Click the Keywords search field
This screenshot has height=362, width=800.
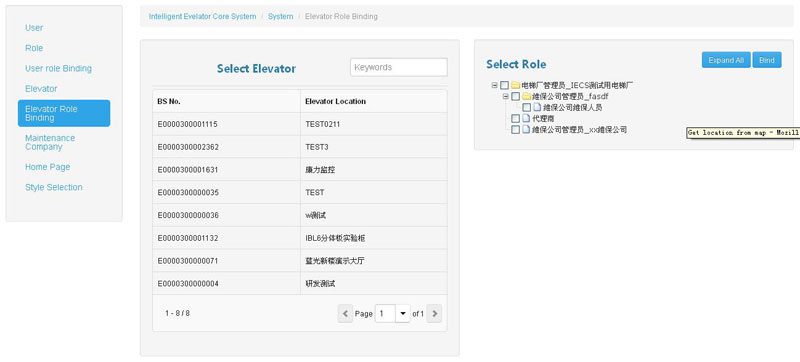(x=399, y=67)
